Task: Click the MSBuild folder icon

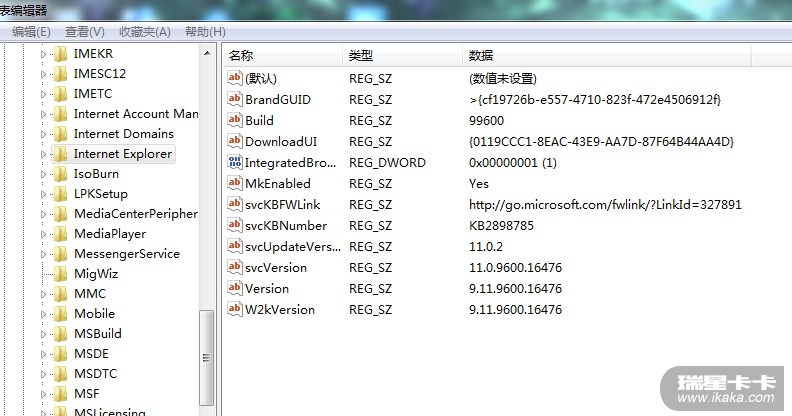Action: [x=60, y=334]
